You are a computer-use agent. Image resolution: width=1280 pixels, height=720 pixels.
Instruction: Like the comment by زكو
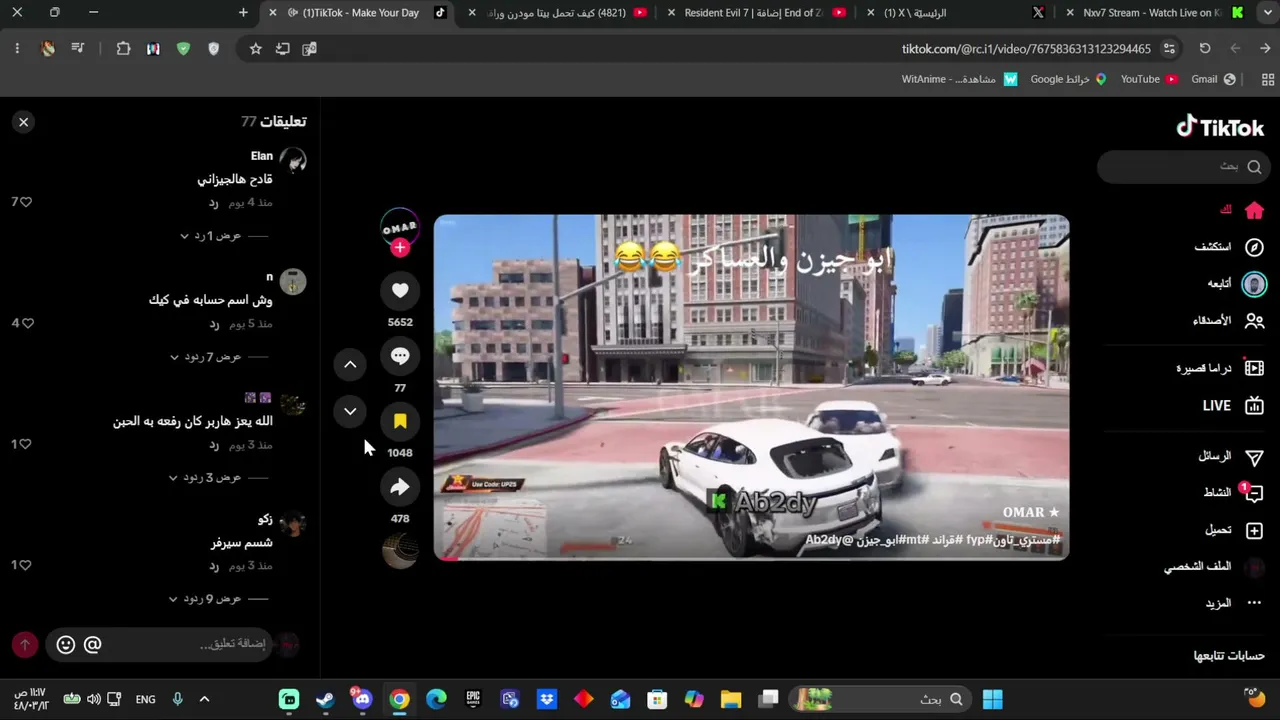(x=25, y=565)
